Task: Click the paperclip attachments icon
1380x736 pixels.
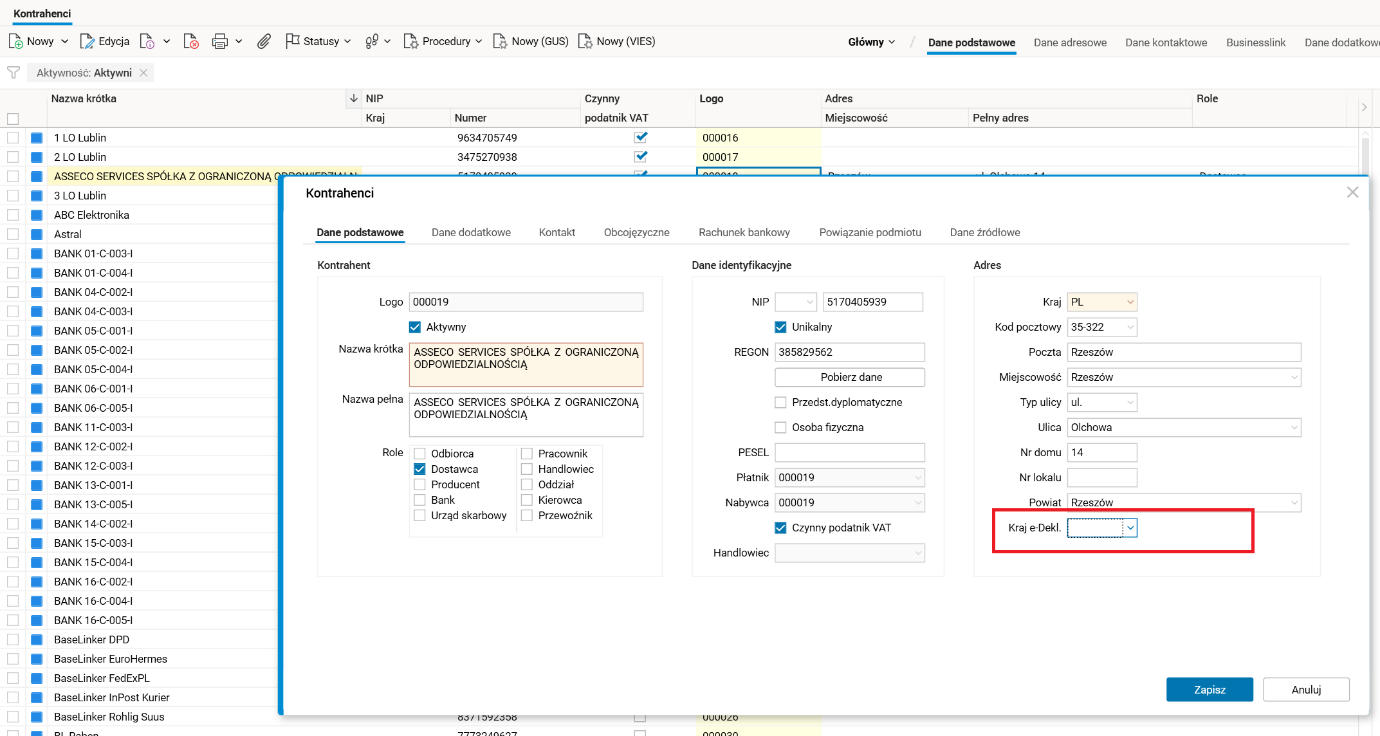Action: pyautogui.click(x=264, y=41)
